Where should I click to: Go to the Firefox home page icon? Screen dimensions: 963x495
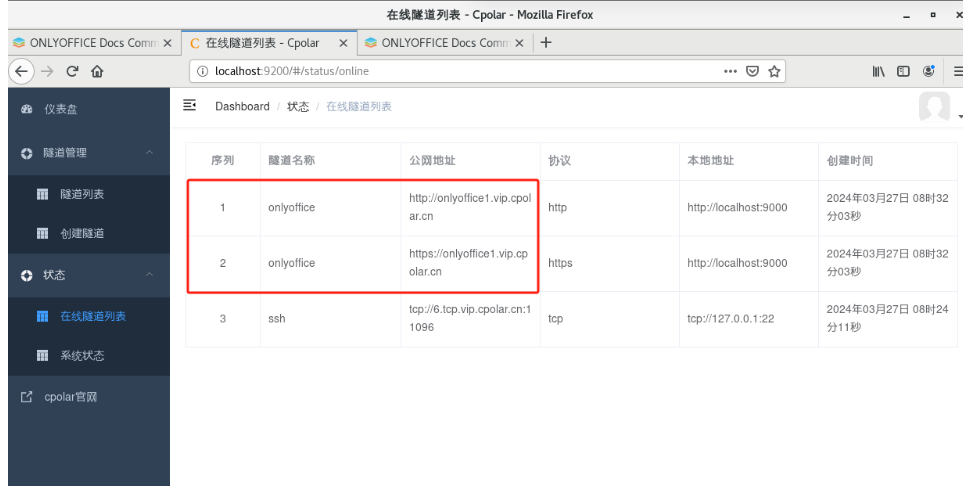[98, 71]
